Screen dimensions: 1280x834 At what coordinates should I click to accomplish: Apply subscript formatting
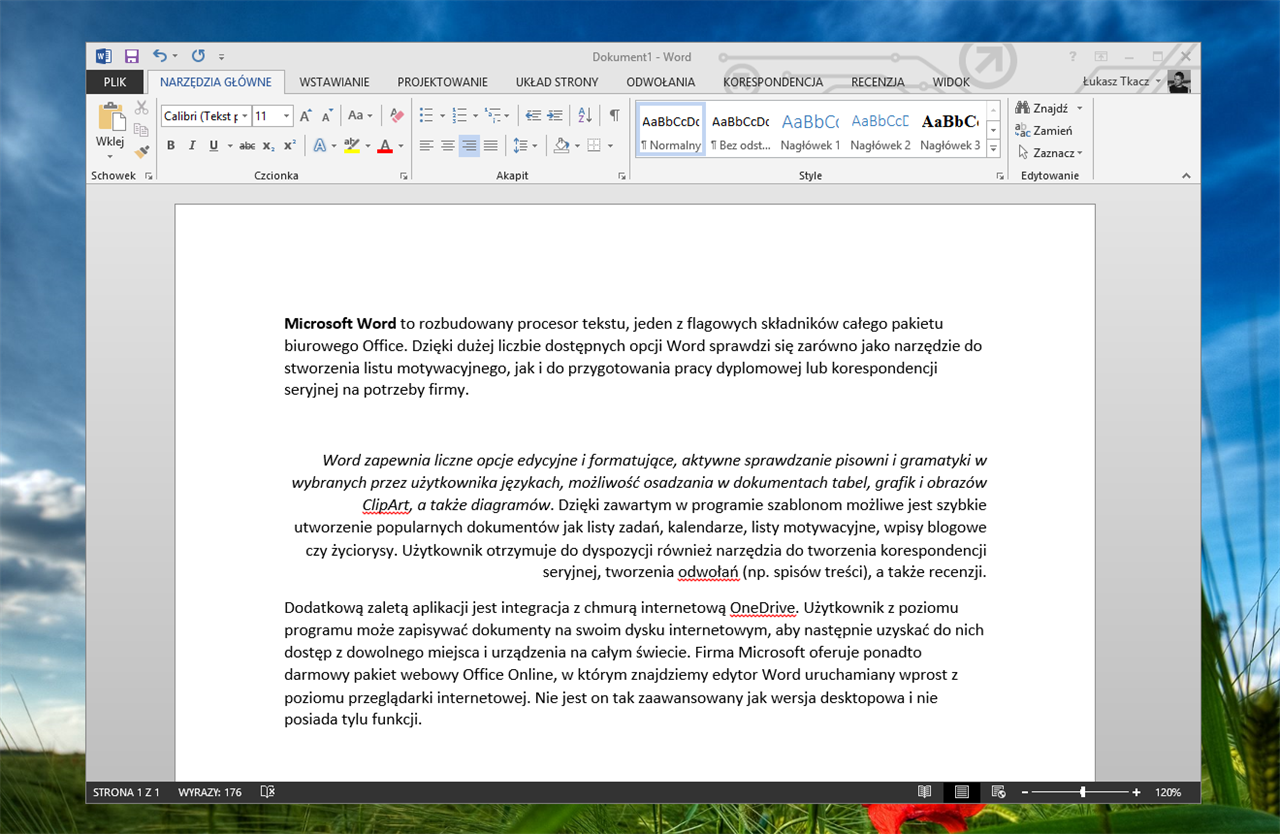point(268,146)
